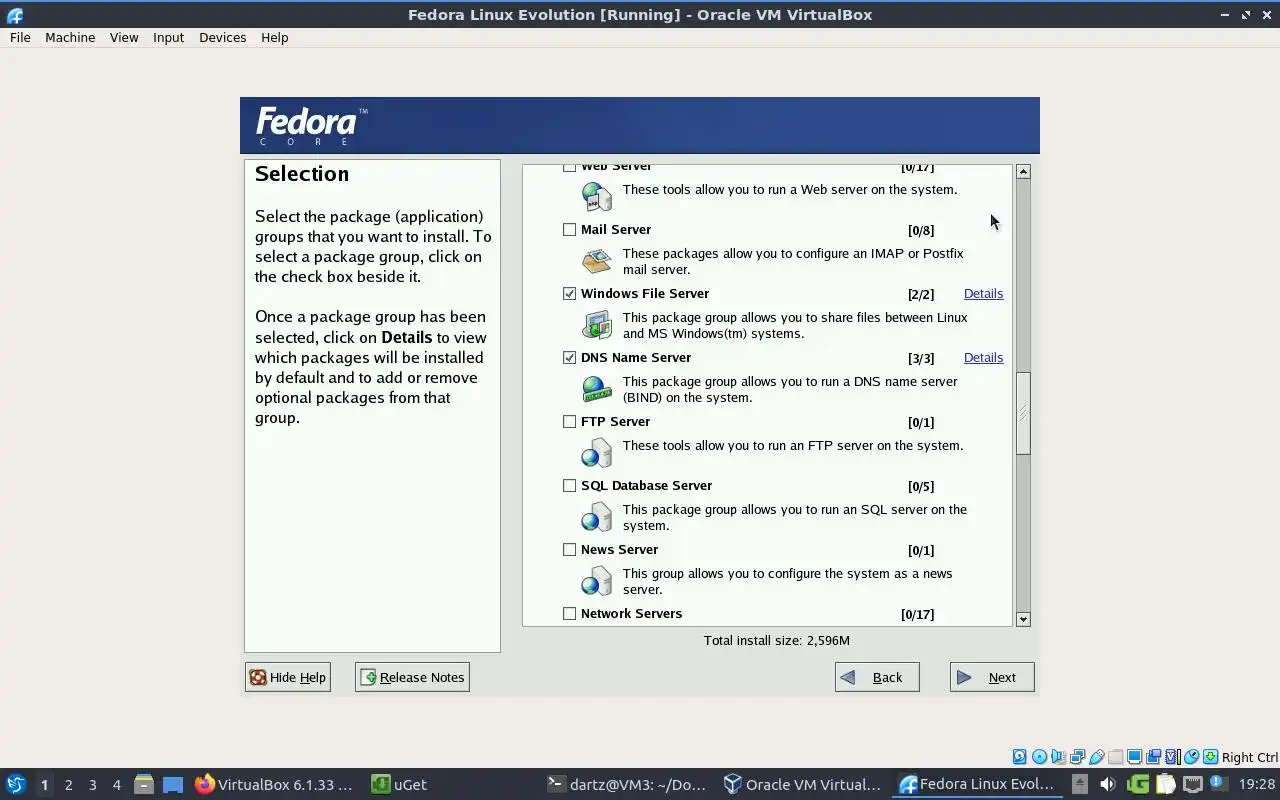Switch to the dartz@VM3 terminal window
The image size is (1280, 800).
click(x=629, y=784)
